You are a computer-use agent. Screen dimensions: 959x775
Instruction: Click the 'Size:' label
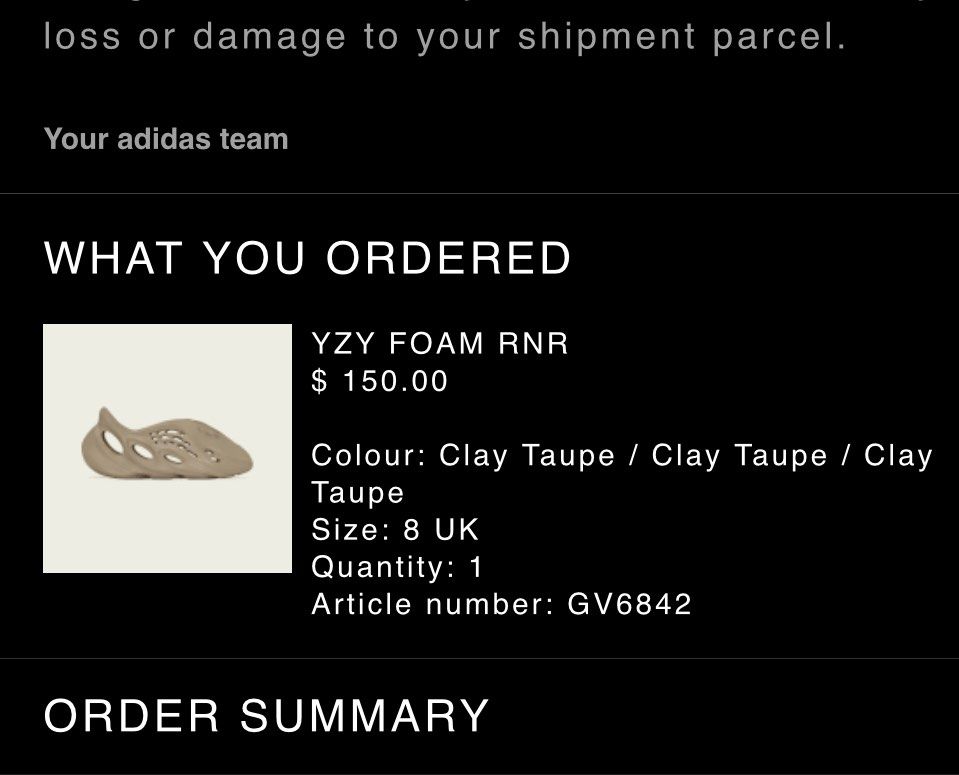pyautogui.click(x=350, y=530)
